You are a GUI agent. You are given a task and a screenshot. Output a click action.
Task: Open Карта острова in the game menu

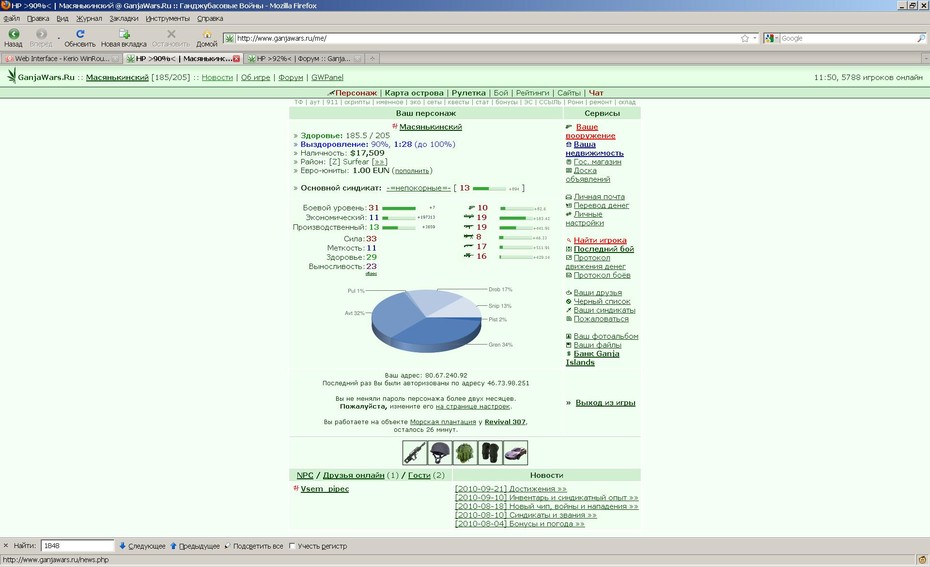click(x=414, y=93)
